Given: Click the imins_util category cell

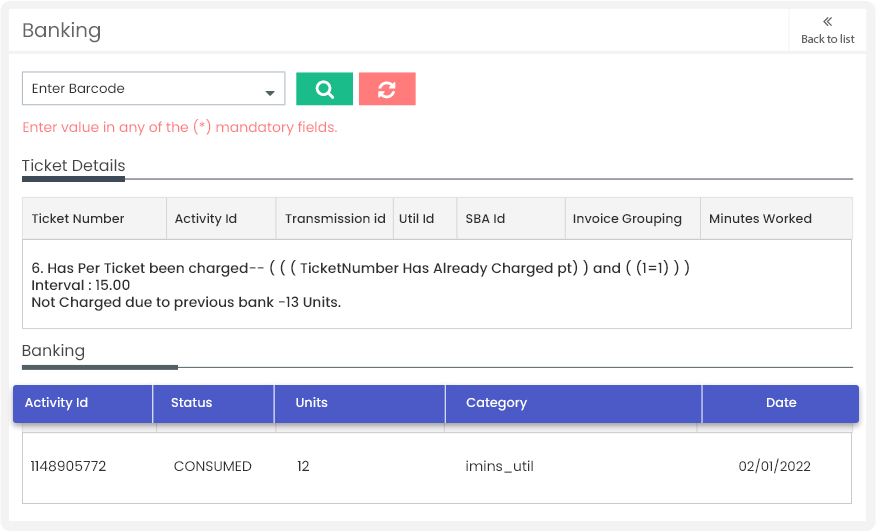Looking at the screenshot, I should click(499, 466).
